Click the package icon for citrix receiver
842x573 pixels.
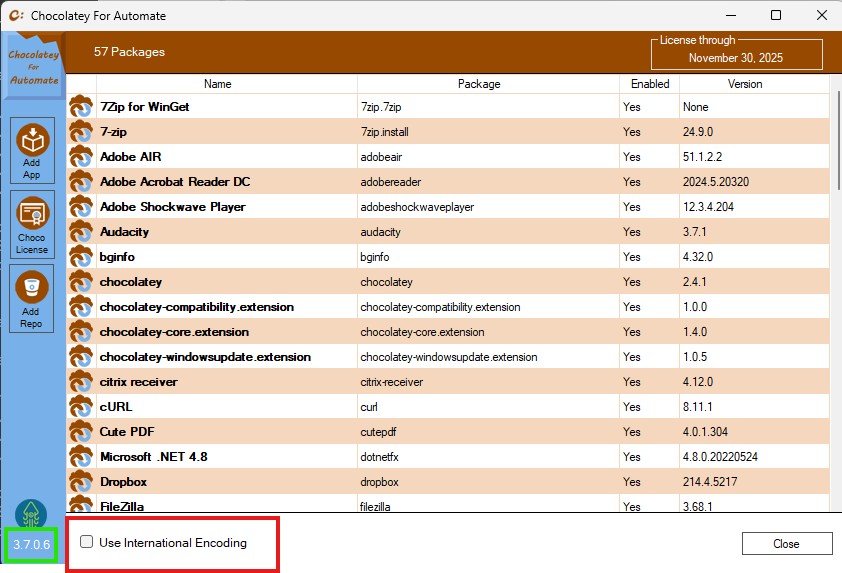(81, 382)
